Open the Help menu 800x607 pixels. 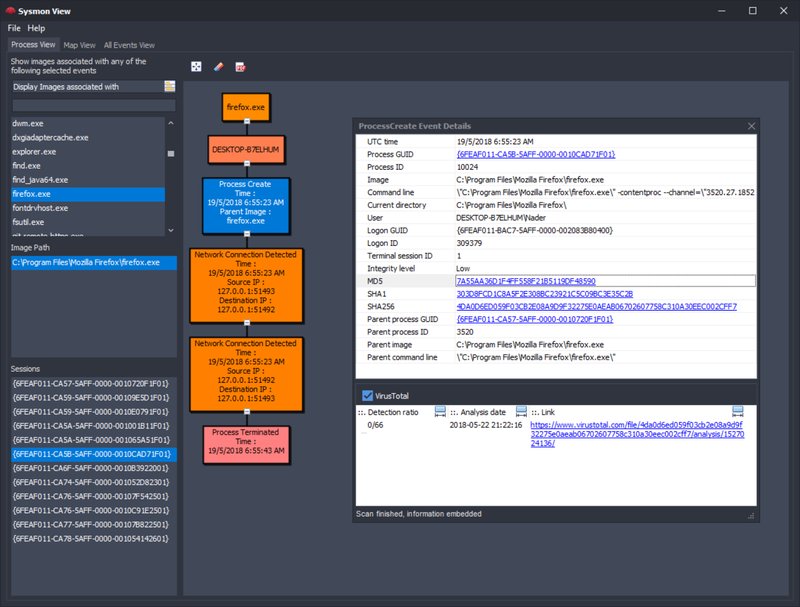coord(39,29)
